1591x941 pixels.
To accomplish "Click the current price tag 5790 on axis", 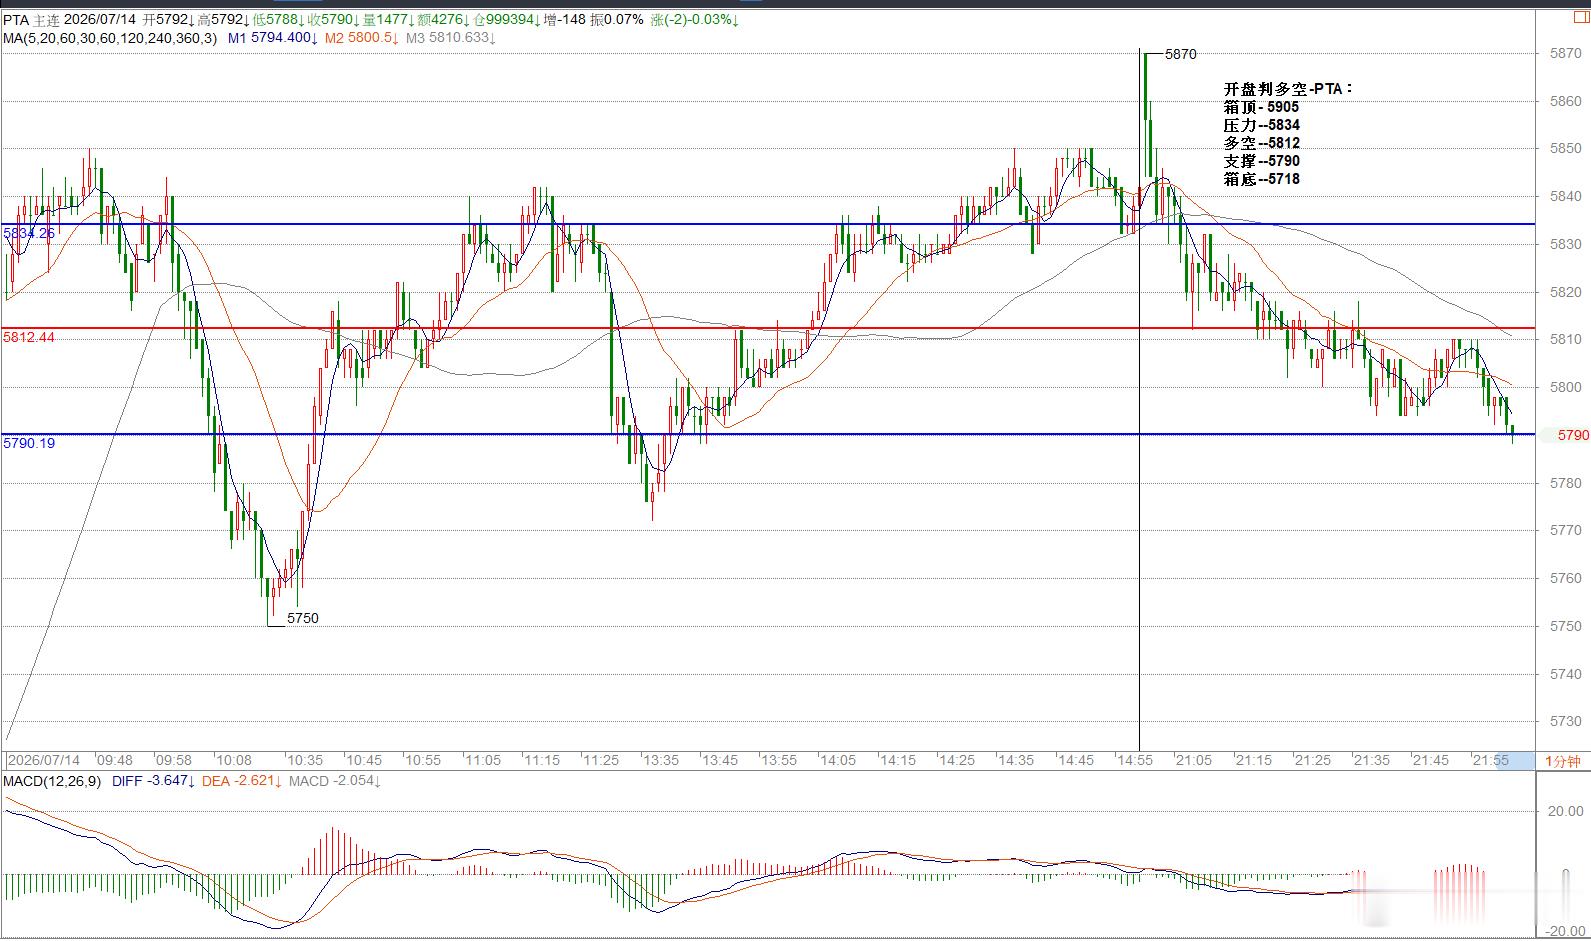I will (1573, 435).
